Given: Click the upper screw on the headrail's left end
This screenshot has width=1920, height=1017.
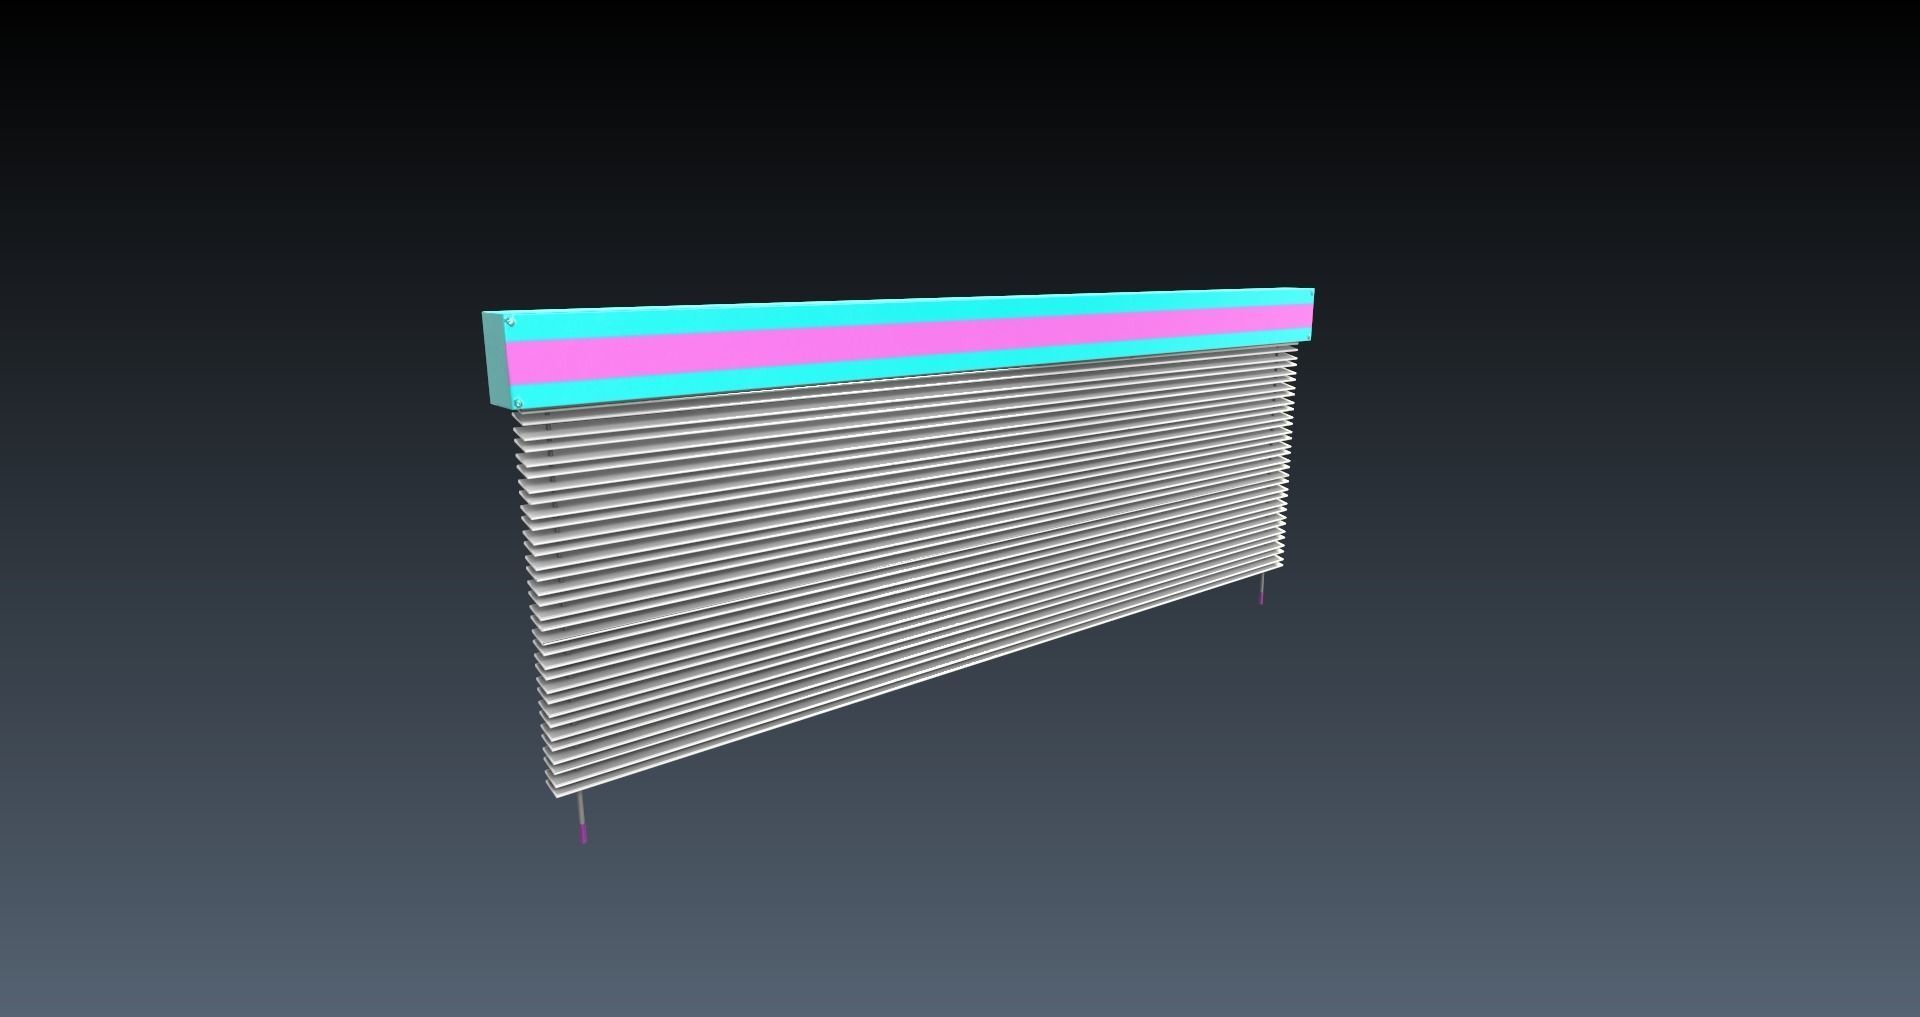Looking at the screenshot, I should coord(511,322).
